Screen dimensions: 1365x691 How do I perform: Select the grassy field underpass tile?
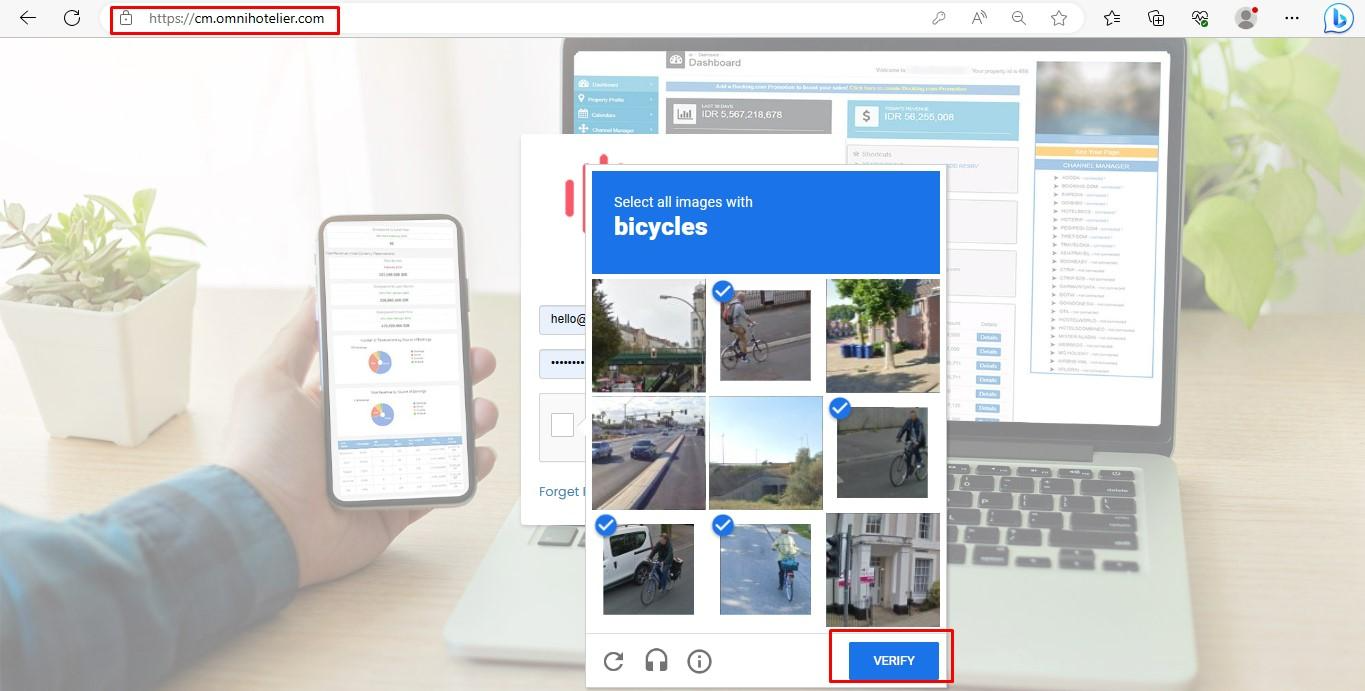(x=765, y=453)
